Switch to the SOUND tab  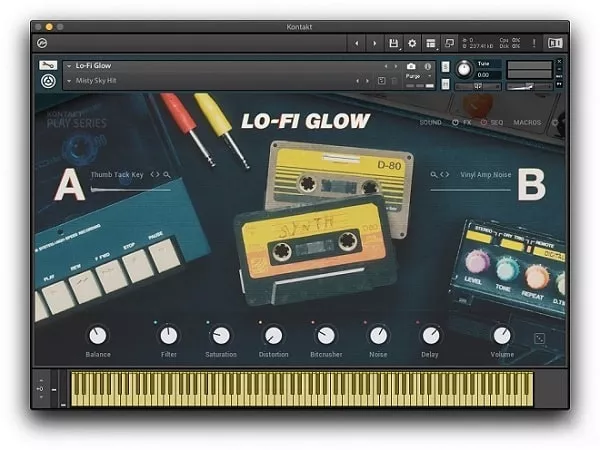pyautogui.click(x=431, y=122)
